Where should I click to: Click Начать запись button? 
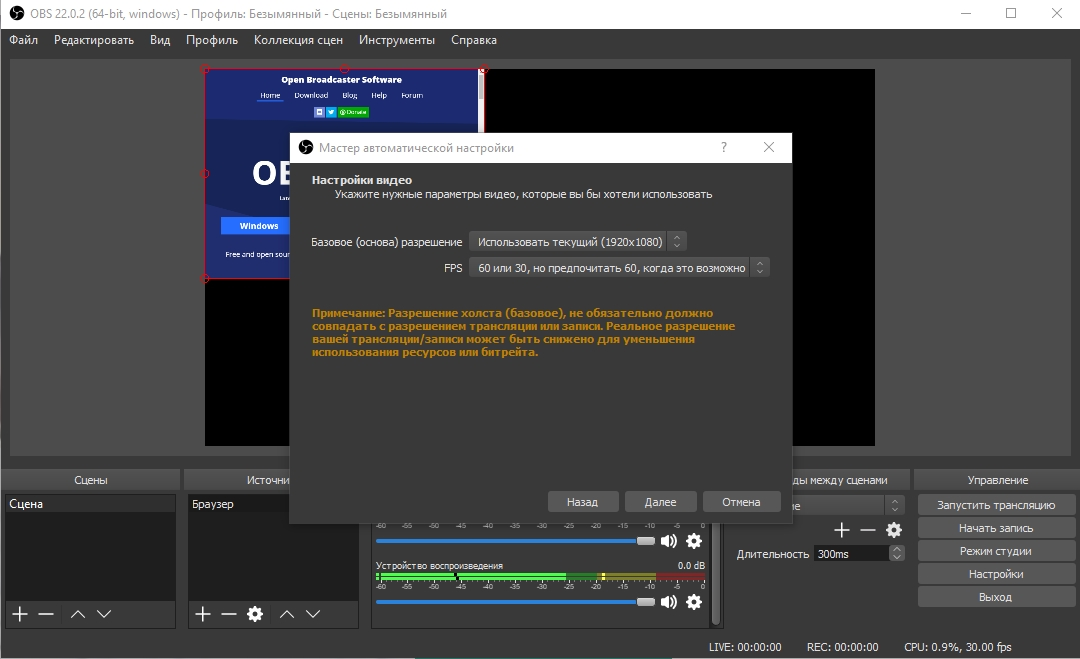click(996, 528)
